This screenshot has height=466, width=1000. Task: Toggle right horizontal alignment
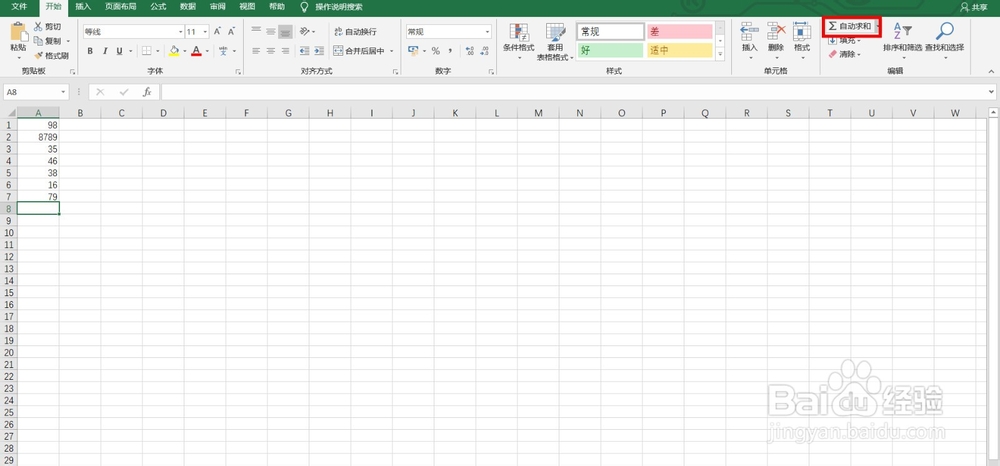pyautogui.click(x=285, y=51)
